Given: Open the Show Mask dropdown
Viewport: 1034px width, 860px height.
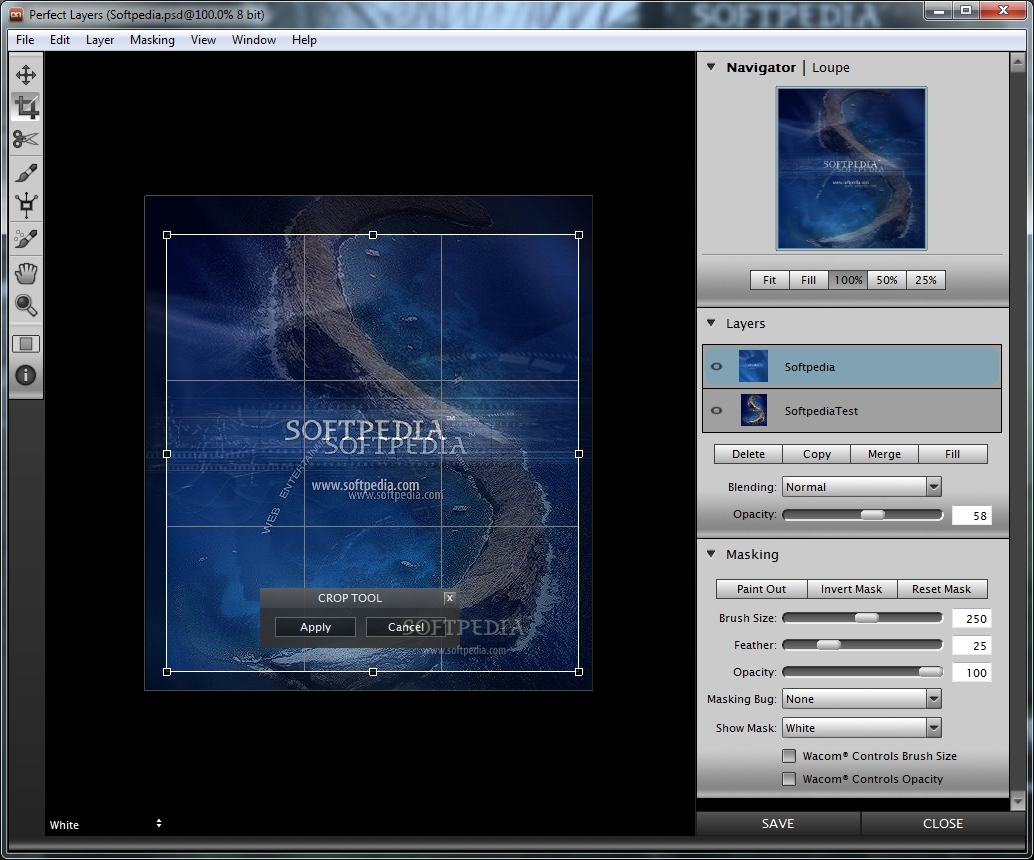Looking at the screenshot, I should [x=862, y=727].
